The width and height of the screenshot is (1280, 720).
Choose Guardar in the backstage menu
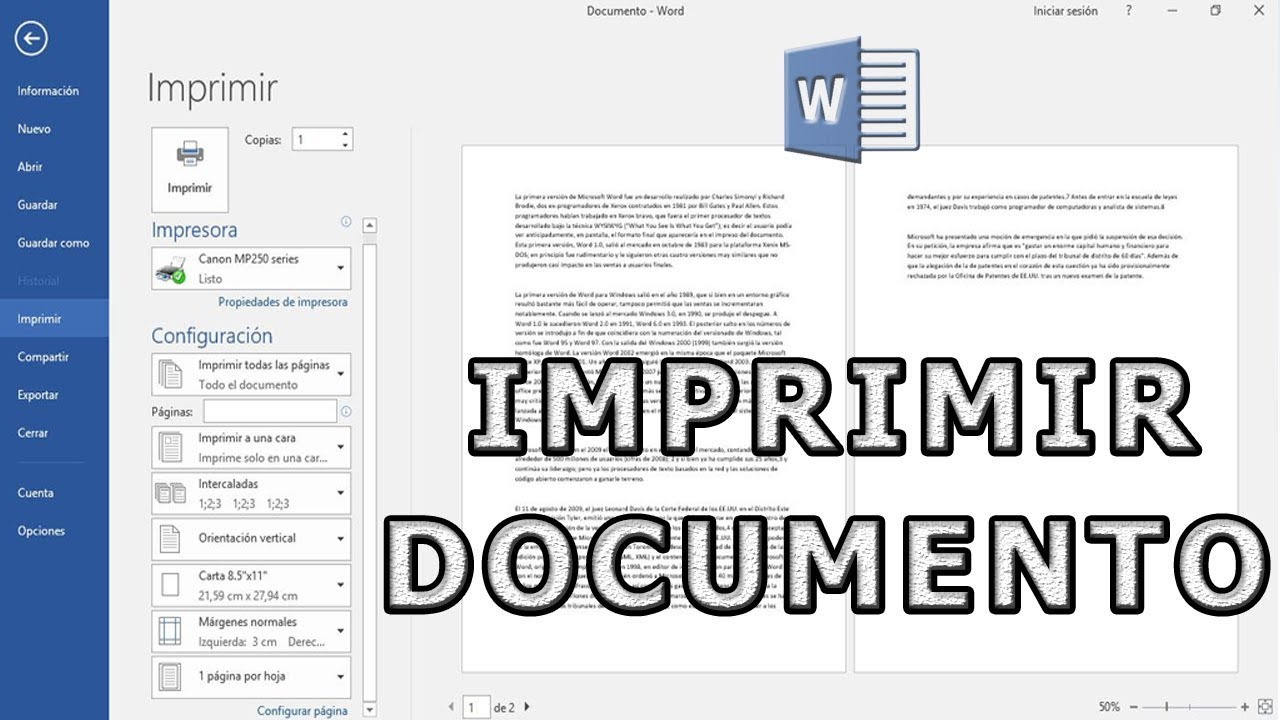pyautogui.click(x=38, y=205)
